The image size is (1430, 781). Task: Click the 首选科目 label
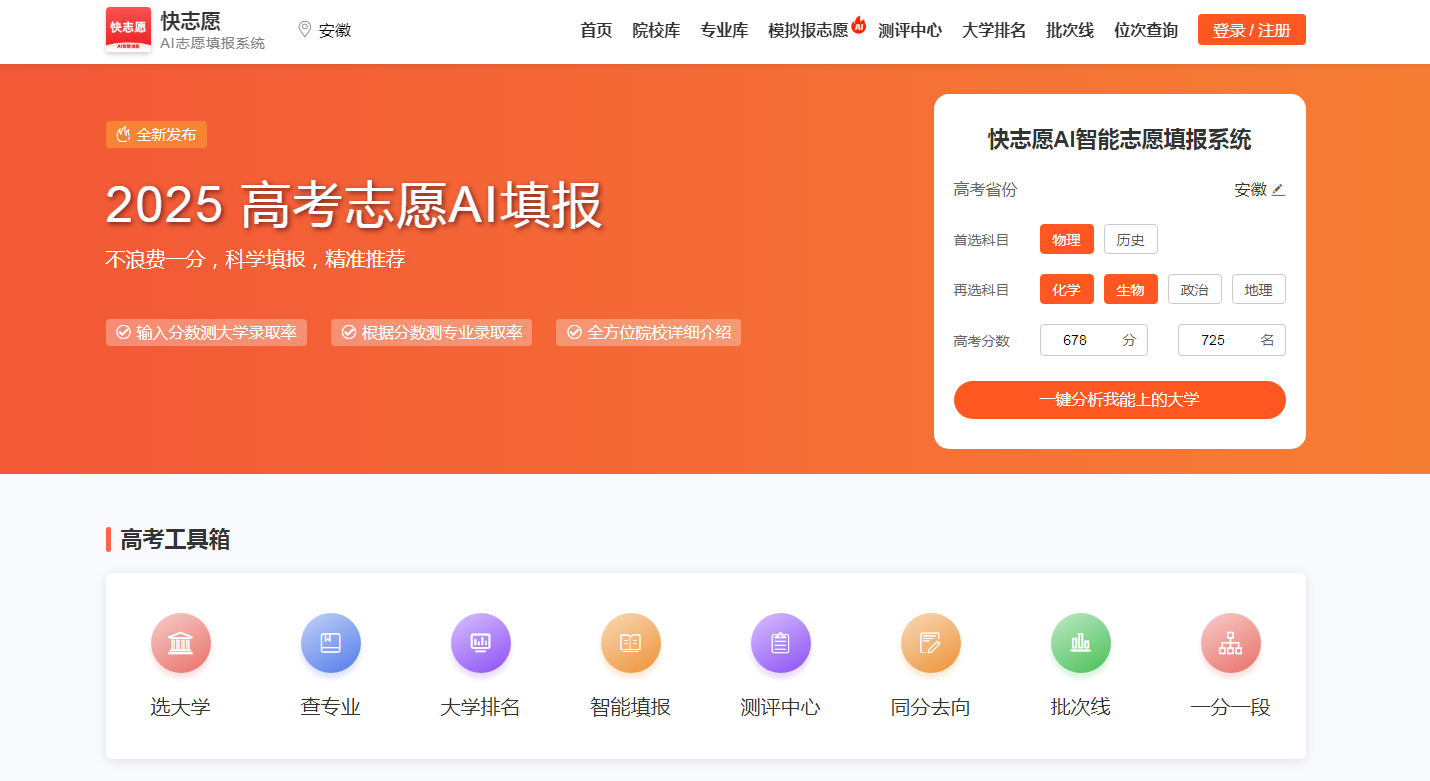pos(982,240)
